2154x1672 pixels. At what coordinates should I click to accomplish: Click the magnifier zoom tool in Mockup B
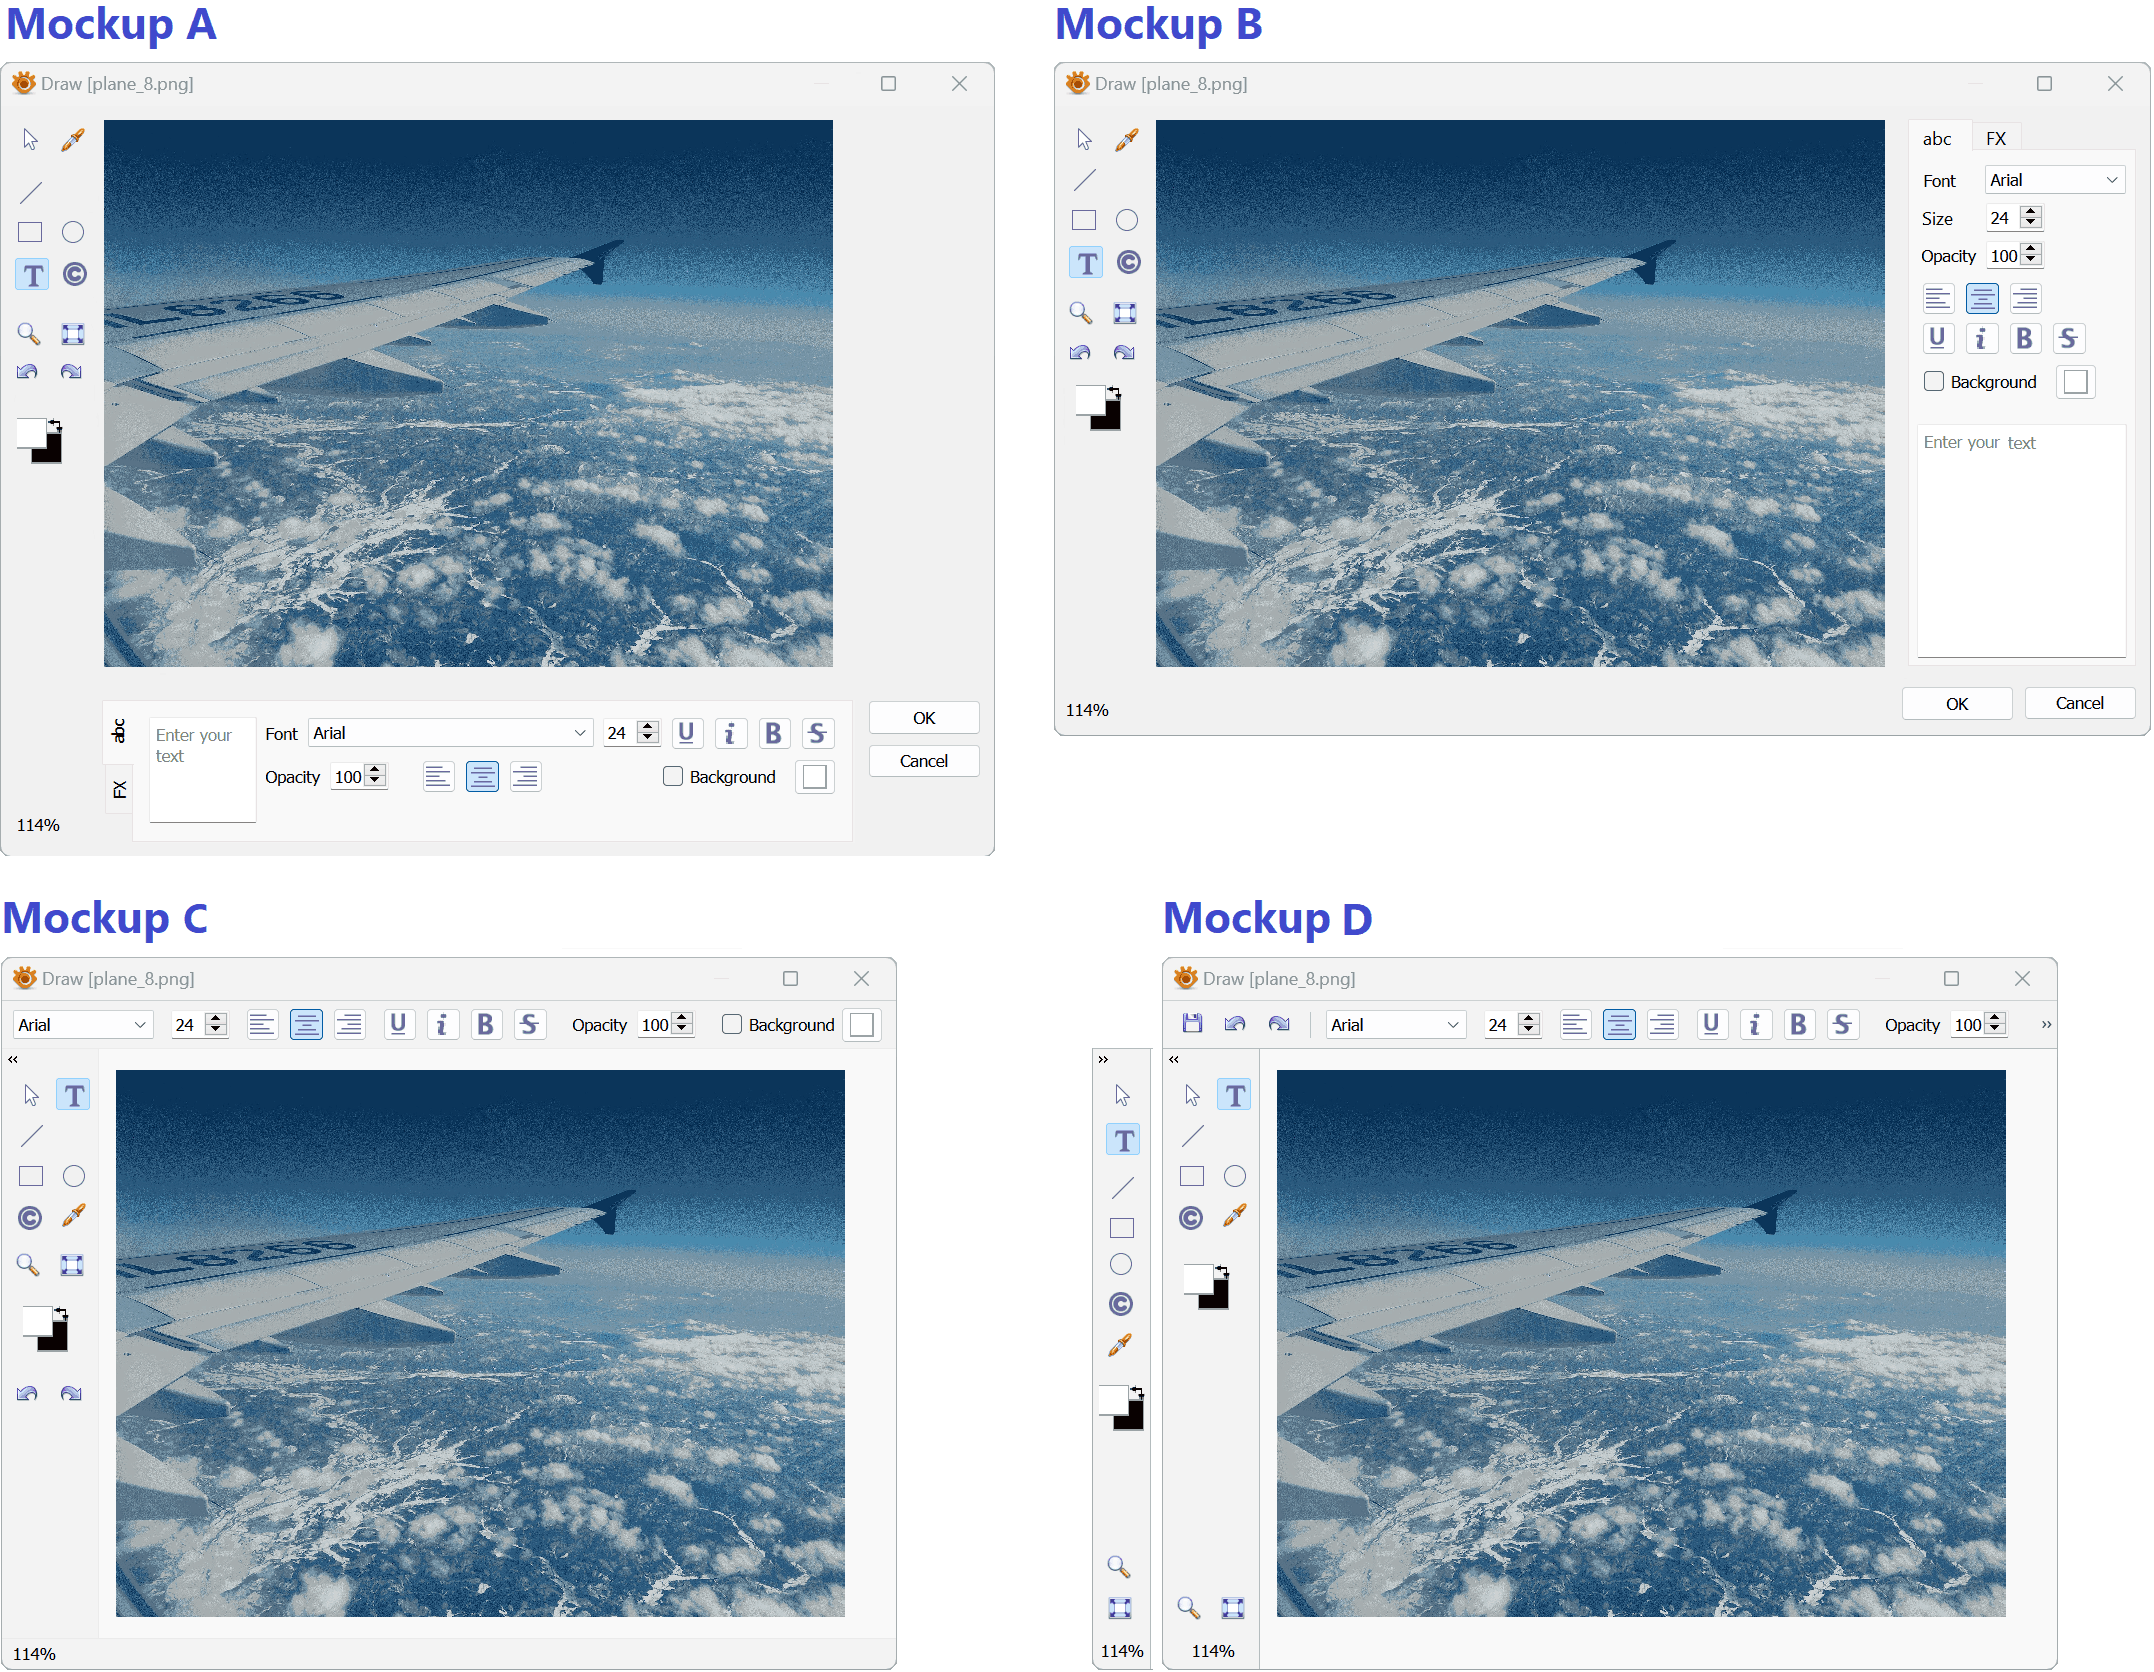pyautogui.click(x=1080, y=313)
